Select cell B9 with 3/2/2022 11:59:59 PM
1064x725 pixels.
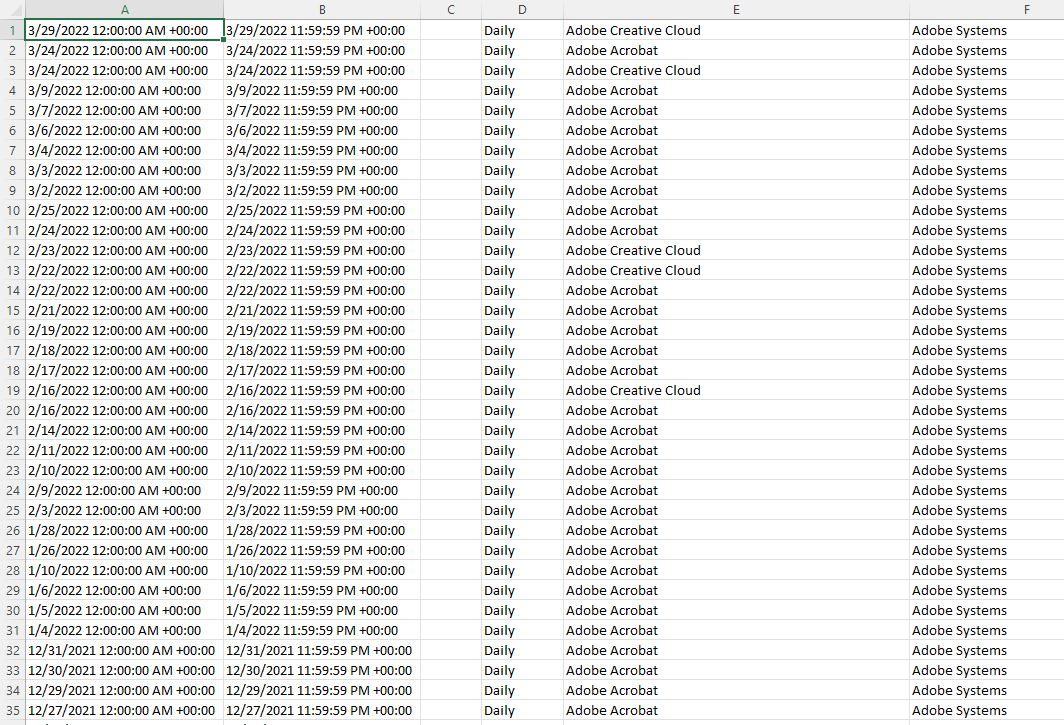tap(322, 191)
